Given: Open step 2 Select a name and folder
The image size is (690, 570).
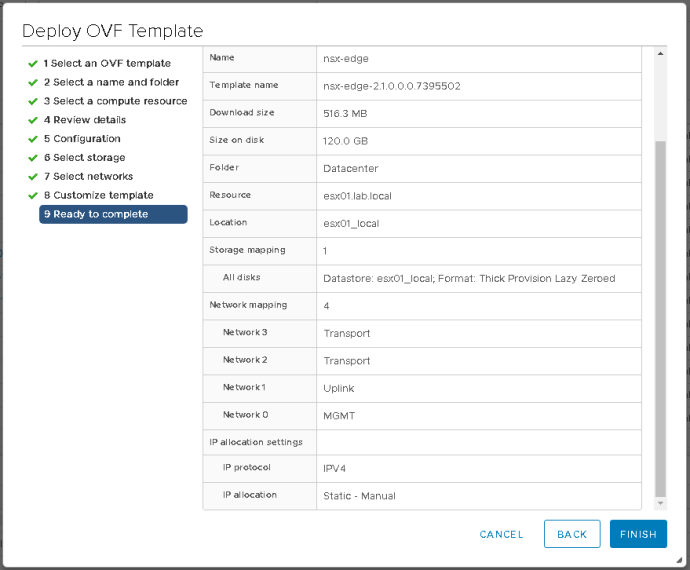Looking at the screenshot, I should [111, 82].
